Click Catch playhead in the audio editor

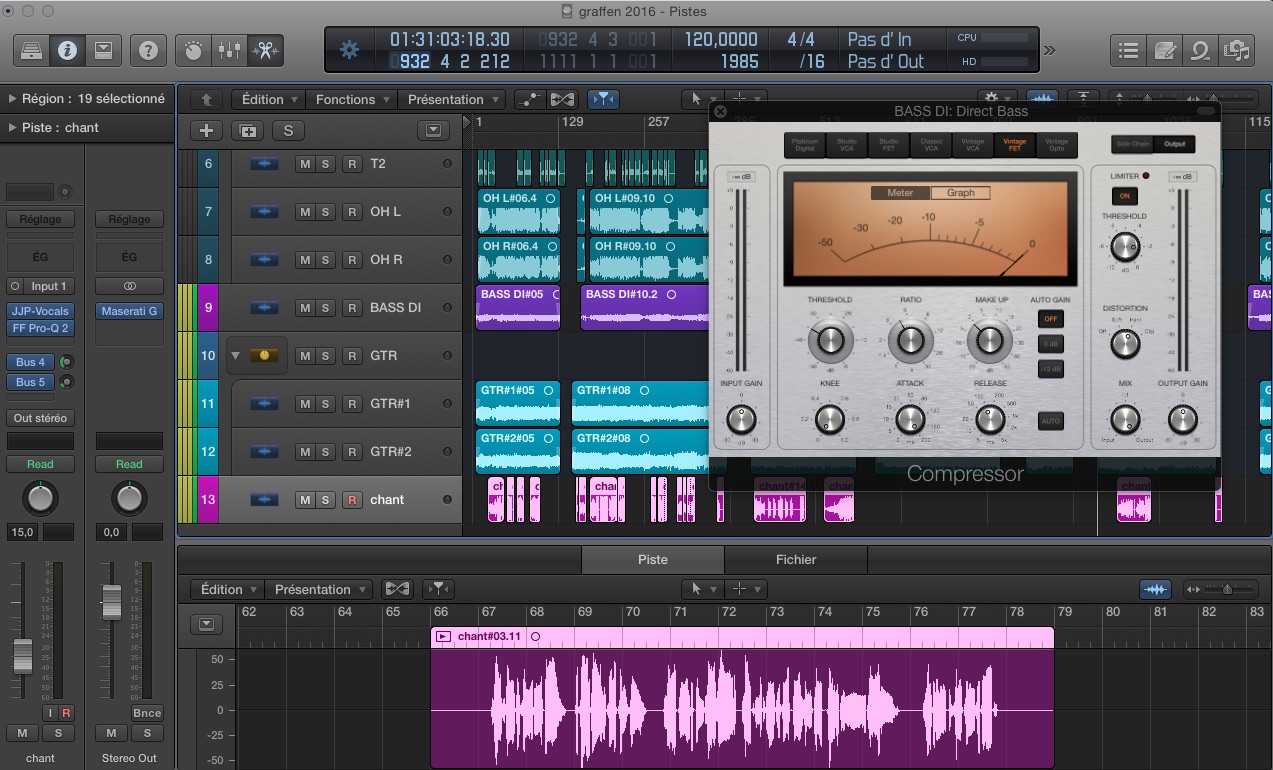(438, 589)
